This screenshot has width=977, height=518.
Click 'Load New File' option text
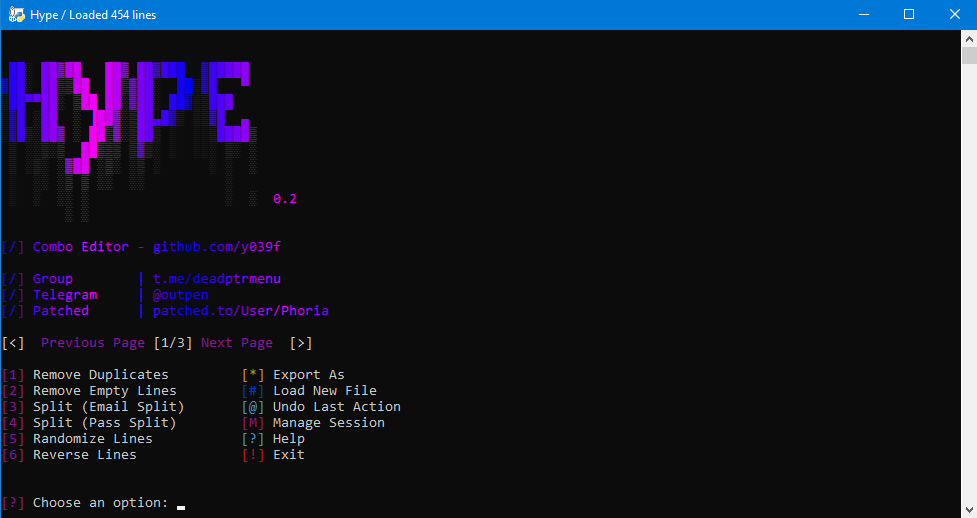coord(325,391)
